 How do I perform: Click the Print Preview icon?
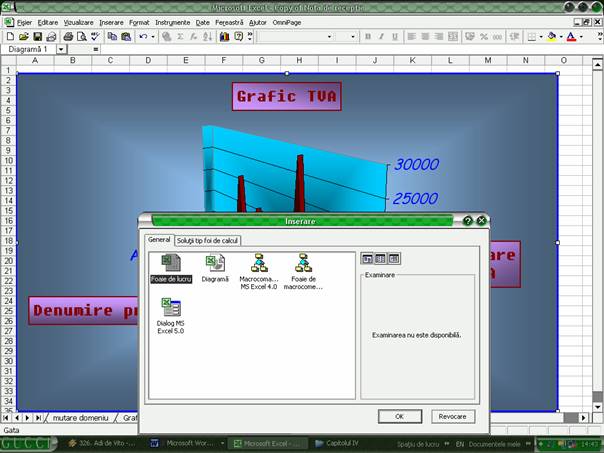(82, 37)
